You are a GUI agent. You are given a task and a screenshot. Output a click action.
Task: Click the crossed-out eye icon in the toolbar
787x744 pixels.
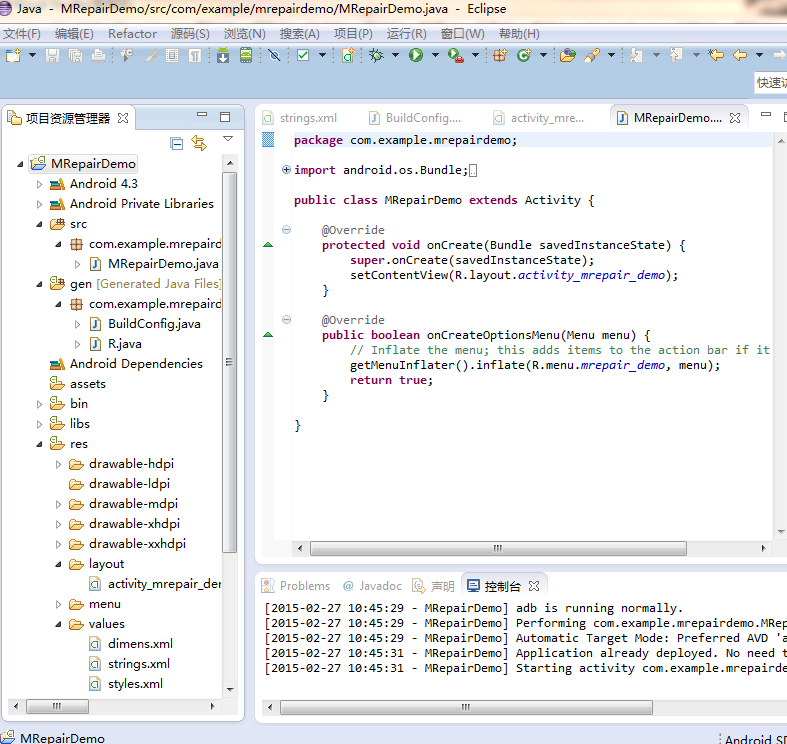[274, 55]
